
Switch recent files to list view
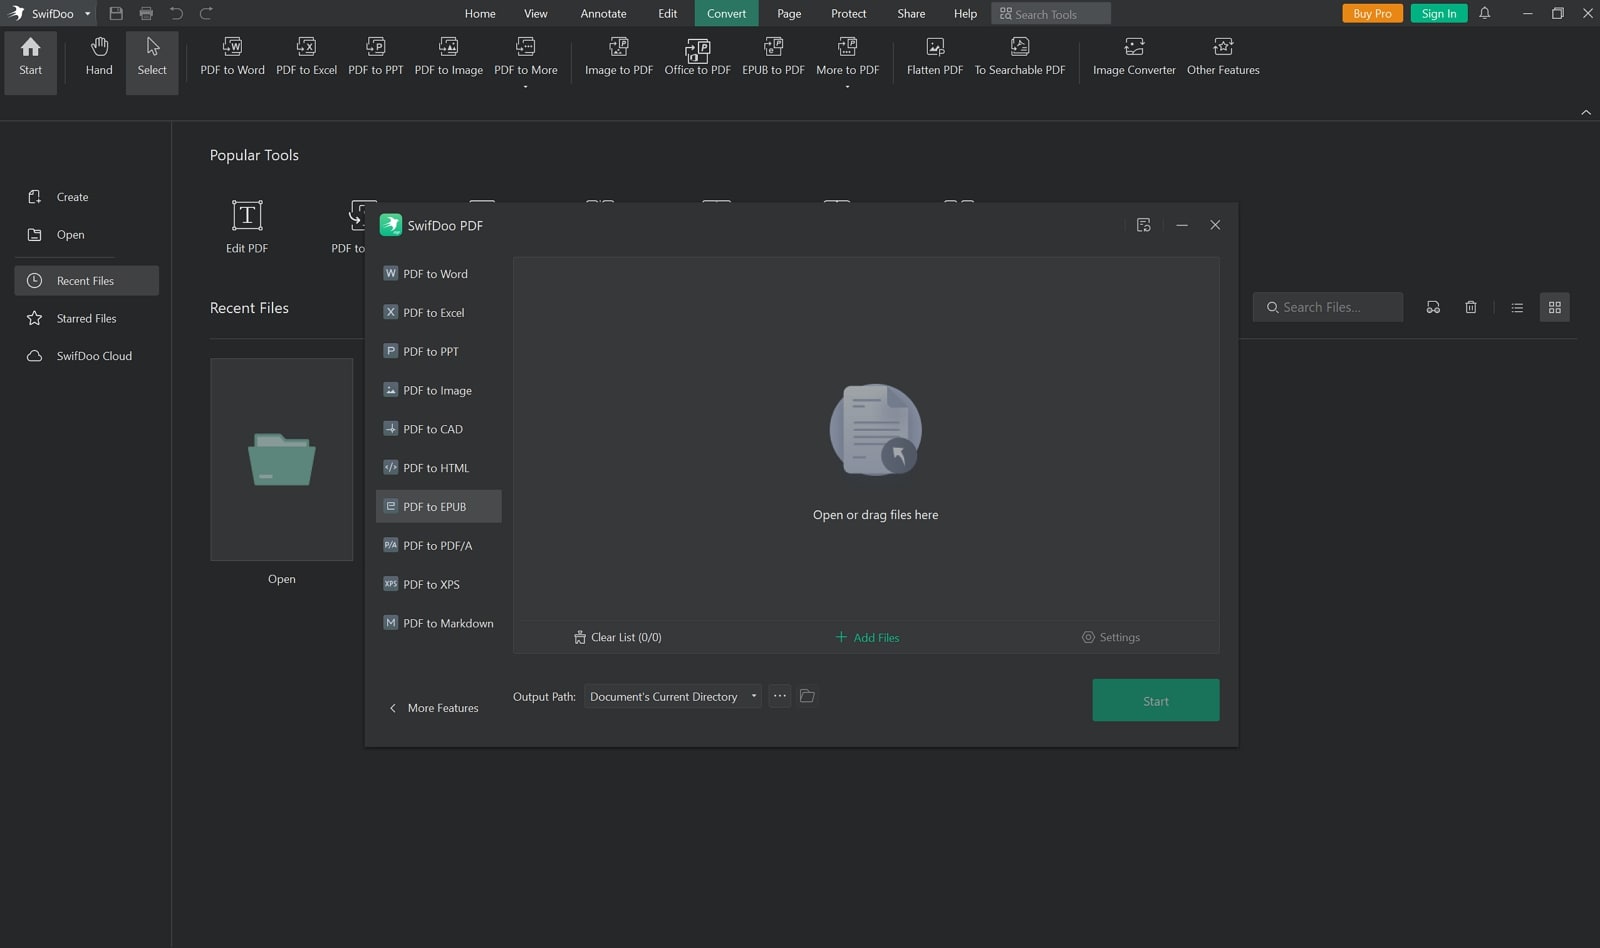(x=1517, y=307)
